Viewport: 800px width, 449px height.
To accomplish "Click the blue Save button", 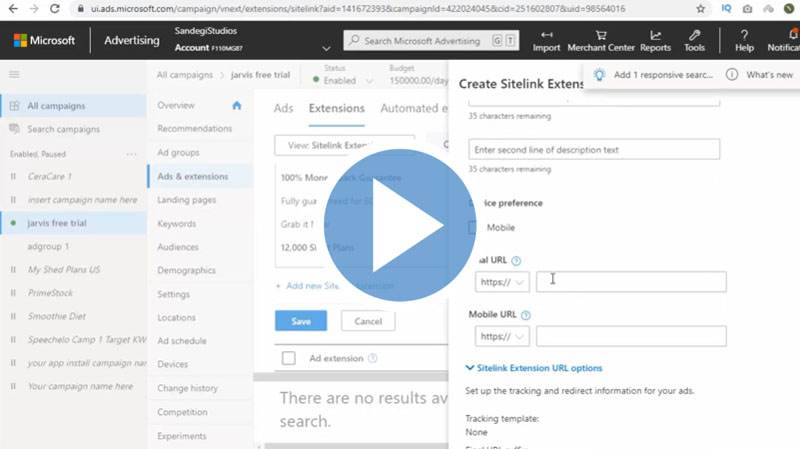I will pyautogui.click(x=301, y=321).
